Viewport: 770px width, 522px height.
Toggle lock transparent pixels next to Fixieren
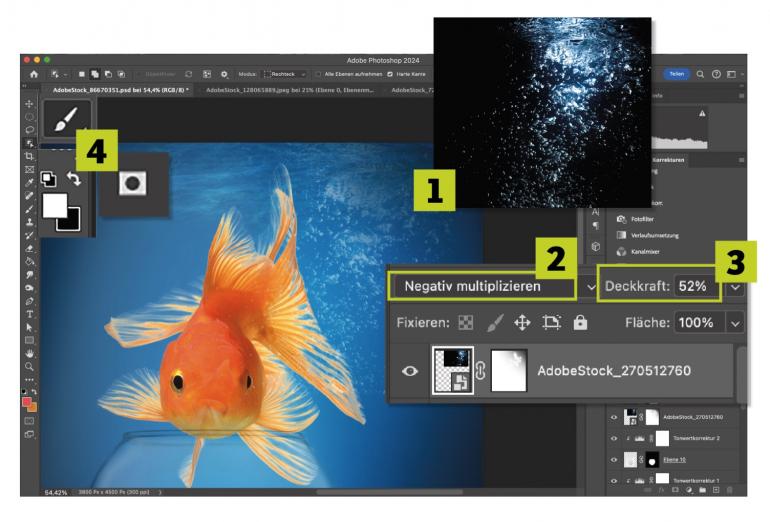pos(466,323)
